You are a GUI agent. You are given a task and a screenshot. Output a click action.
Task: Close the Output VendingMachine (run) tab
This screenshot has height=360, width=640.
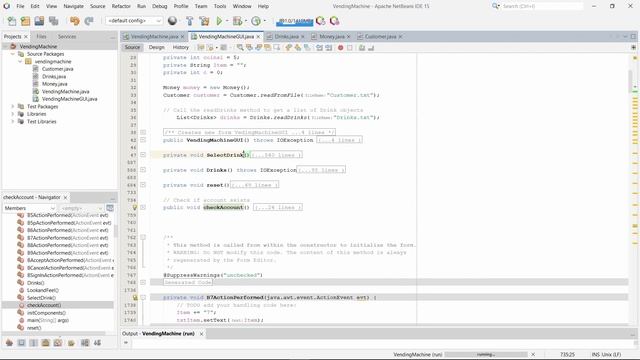(x=201, y=334)
